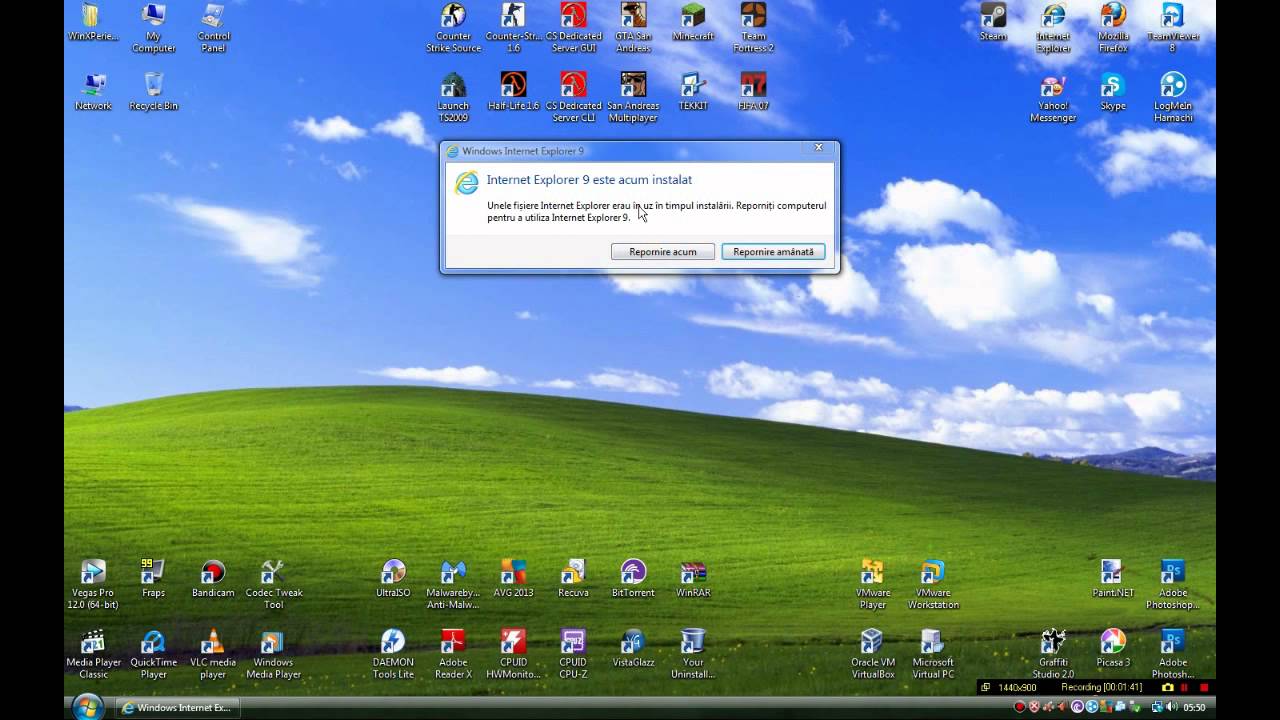Select the Oracle VM VirtualBox icon
The height and width of the screenshot is (720, 1280).
[x=873, y=654]
